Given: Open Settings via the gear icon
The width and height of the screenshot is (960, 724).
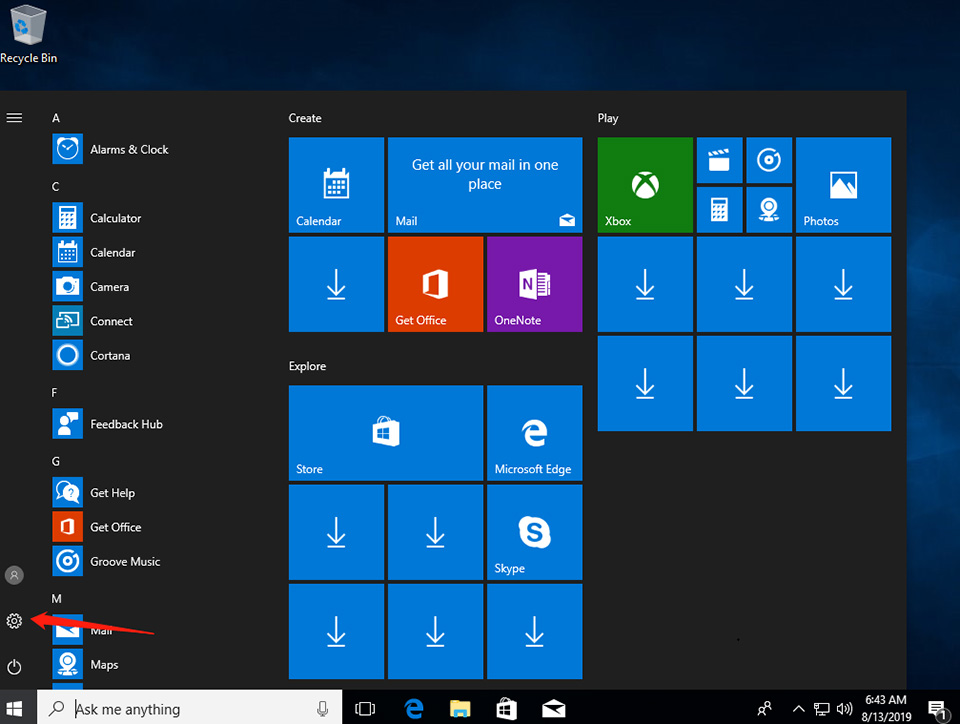Looking at the screenshot, I should coord(14,621).
